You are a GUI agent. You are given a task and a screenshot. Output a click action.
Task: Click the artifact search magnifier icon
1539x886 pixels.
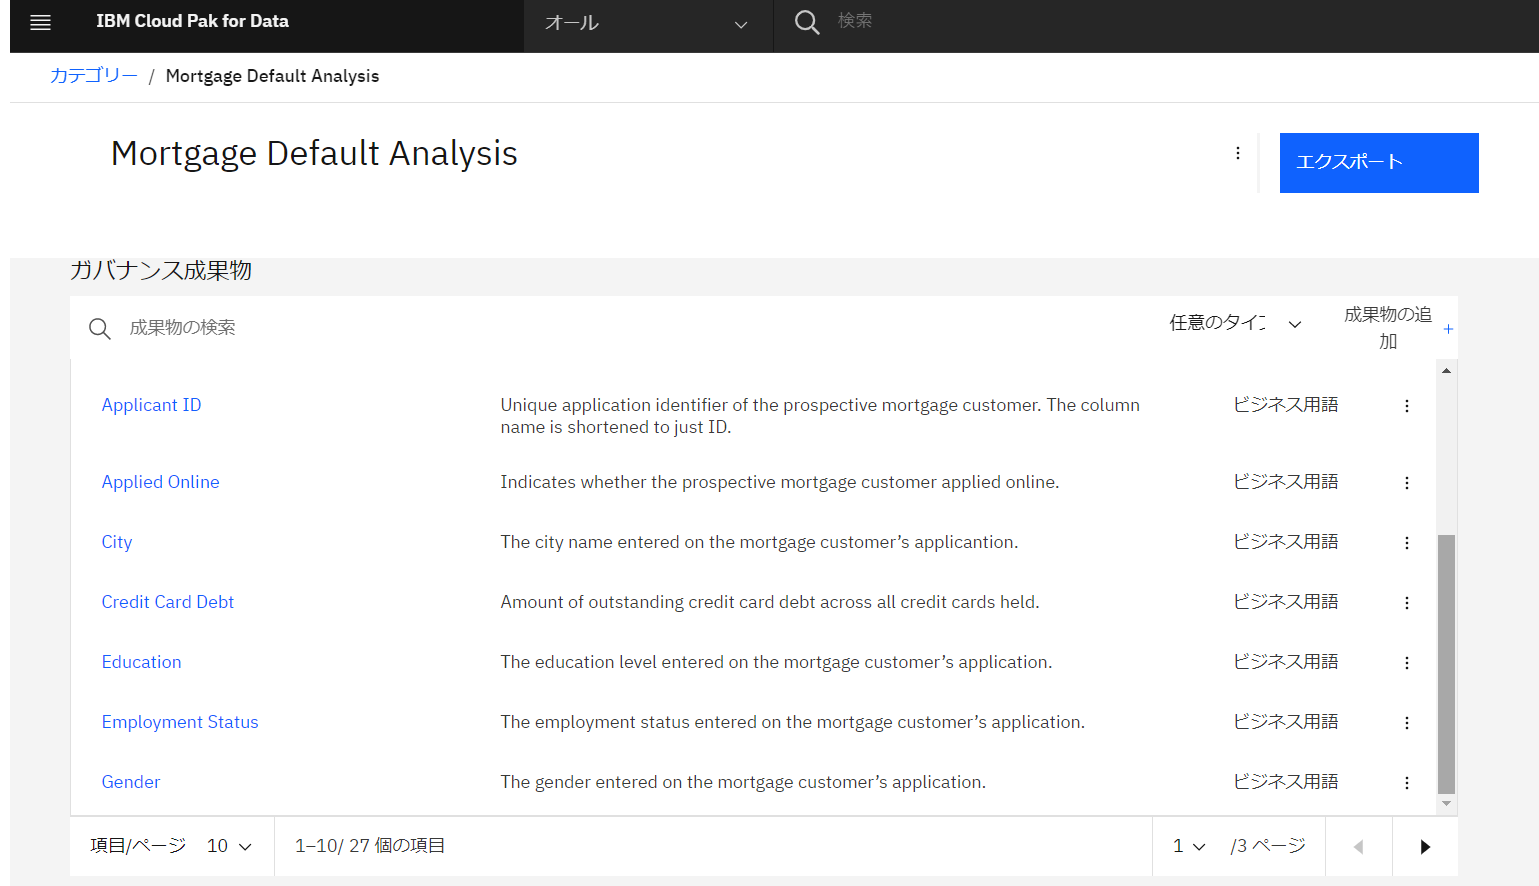[x=100, y=328]
